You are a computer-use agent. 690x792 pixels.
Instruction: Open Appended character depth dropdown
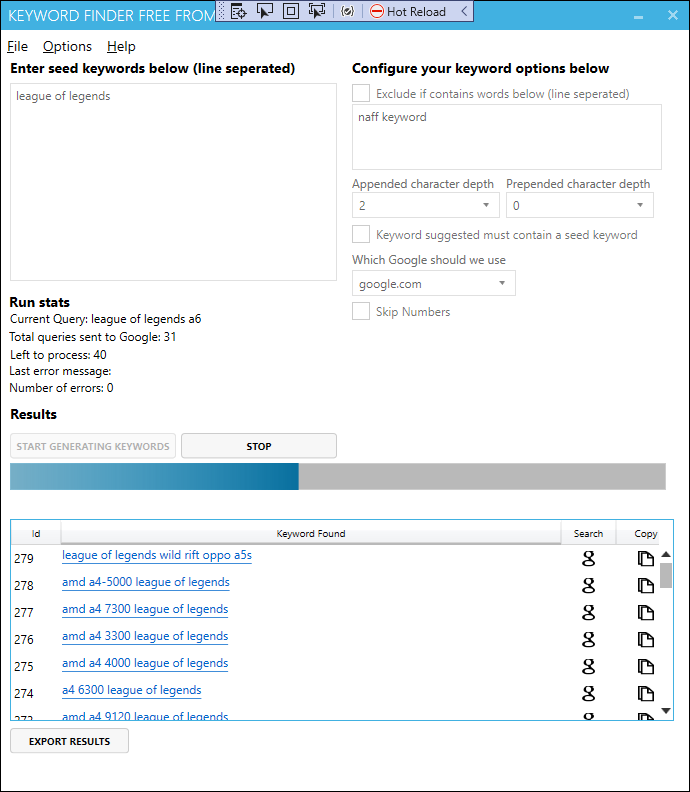(x=425, y=205)
